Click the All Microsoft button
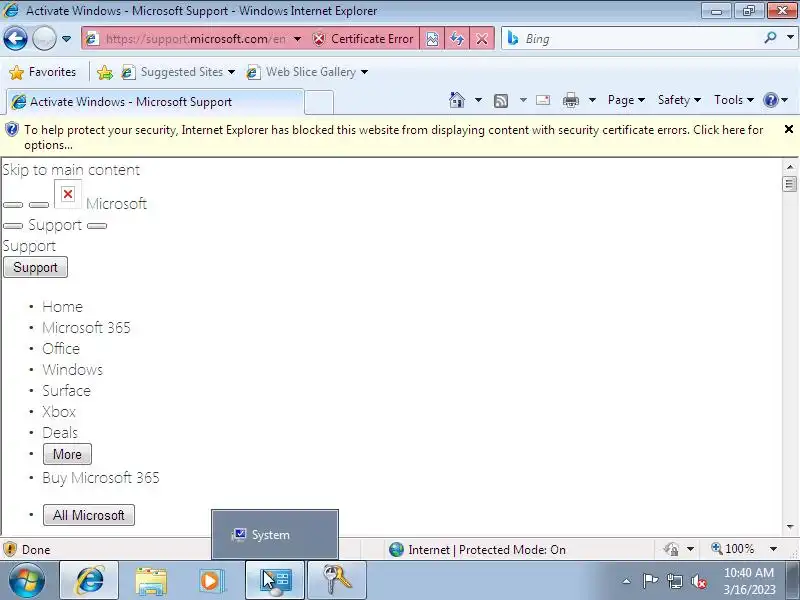Image resolution: width=800 pixels, height=600 pixels. tap(89, 515)
